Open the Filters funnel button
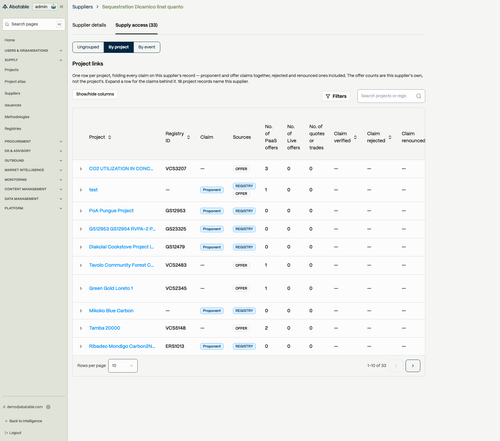 point(336,96)
